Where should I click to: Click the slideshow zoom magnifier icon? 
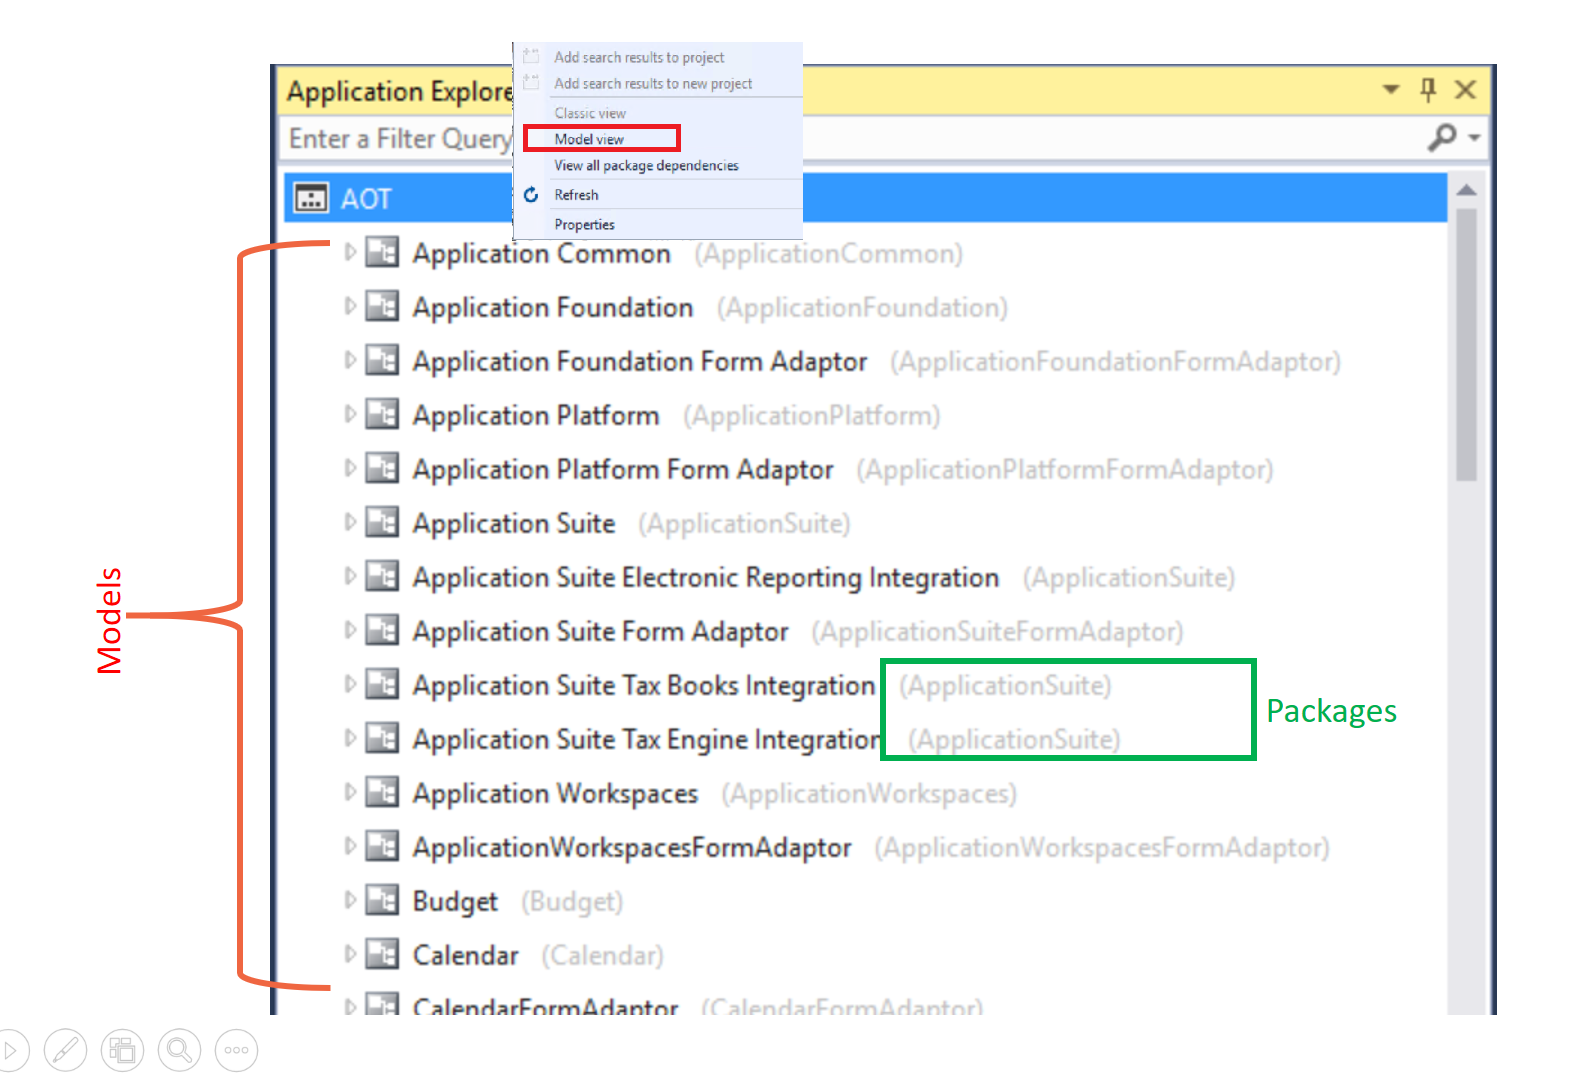coord(179,1050)
